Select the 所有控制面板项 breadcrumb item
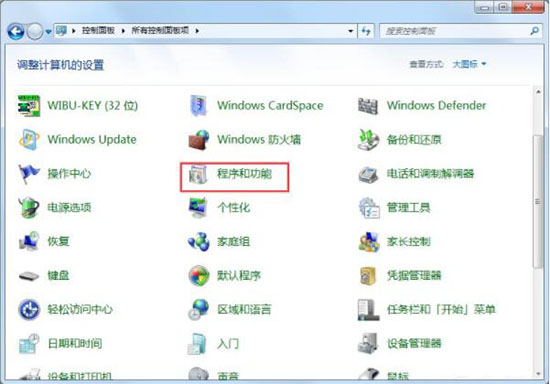 [x=160, y=31]
